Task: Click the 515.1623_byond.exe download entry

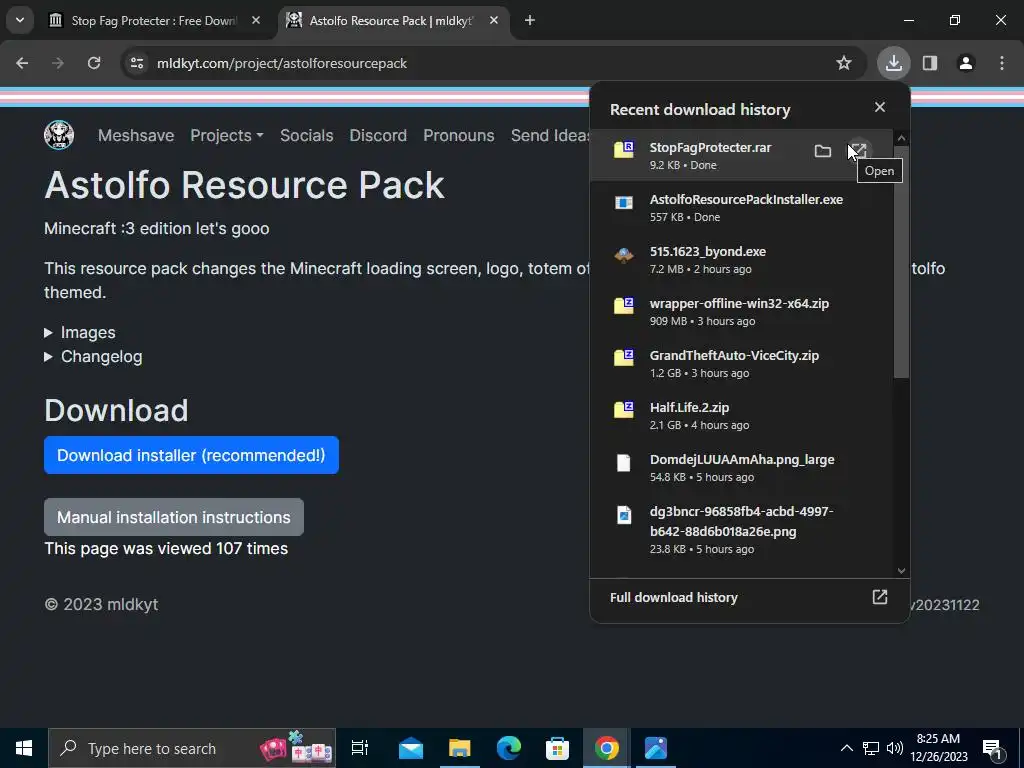Action: [x=741, y=259]
